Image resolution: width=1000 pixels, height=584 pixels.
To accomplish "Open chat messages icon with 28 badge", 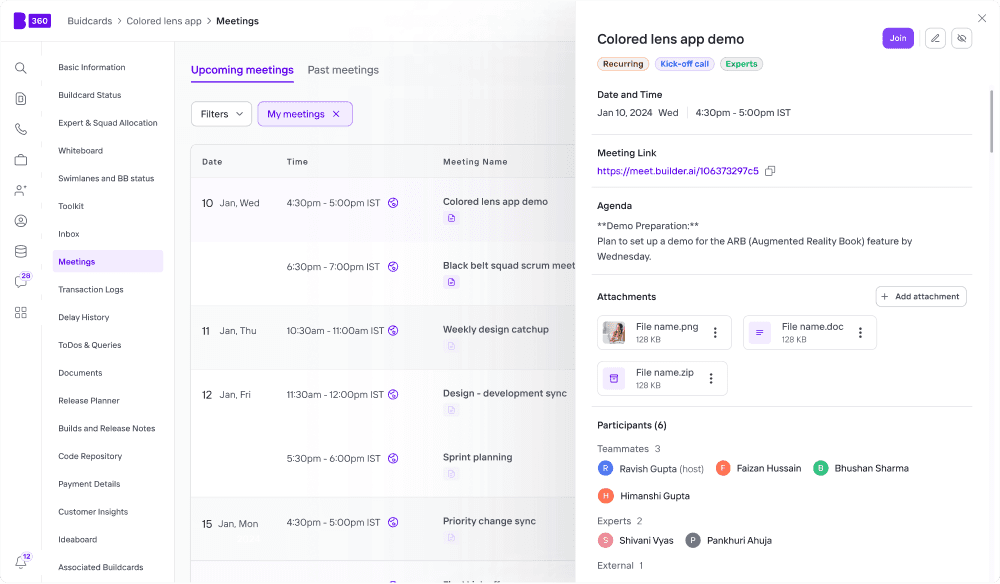I will pos(22,281).
